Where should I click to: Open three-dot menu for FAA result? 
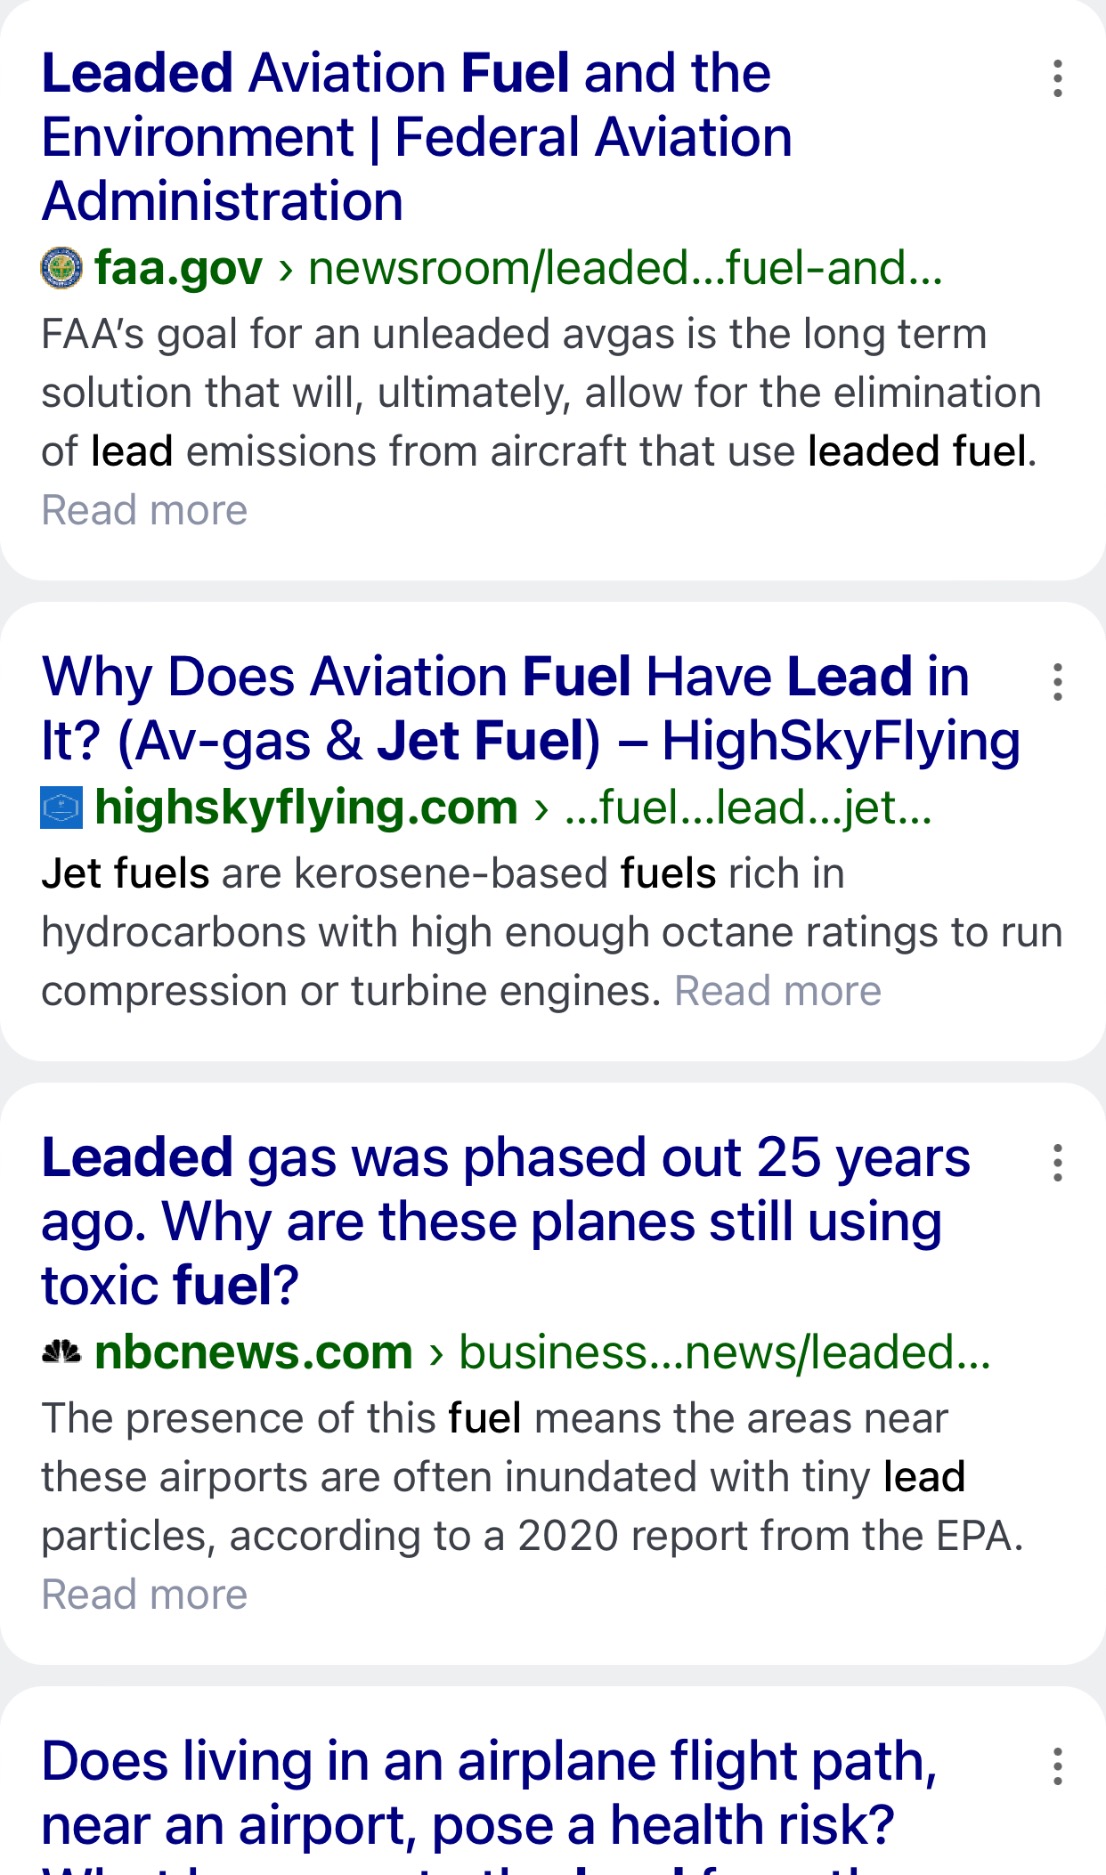pyautogui.click(x=1057, y=78)
